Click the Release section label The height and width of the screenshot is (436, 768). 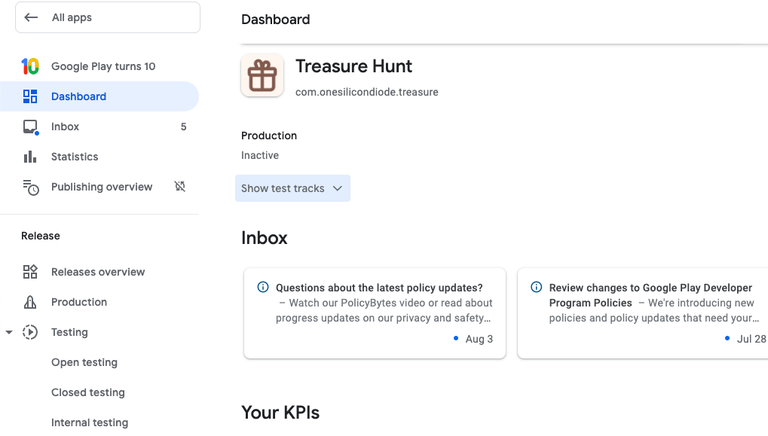(41, 236)
